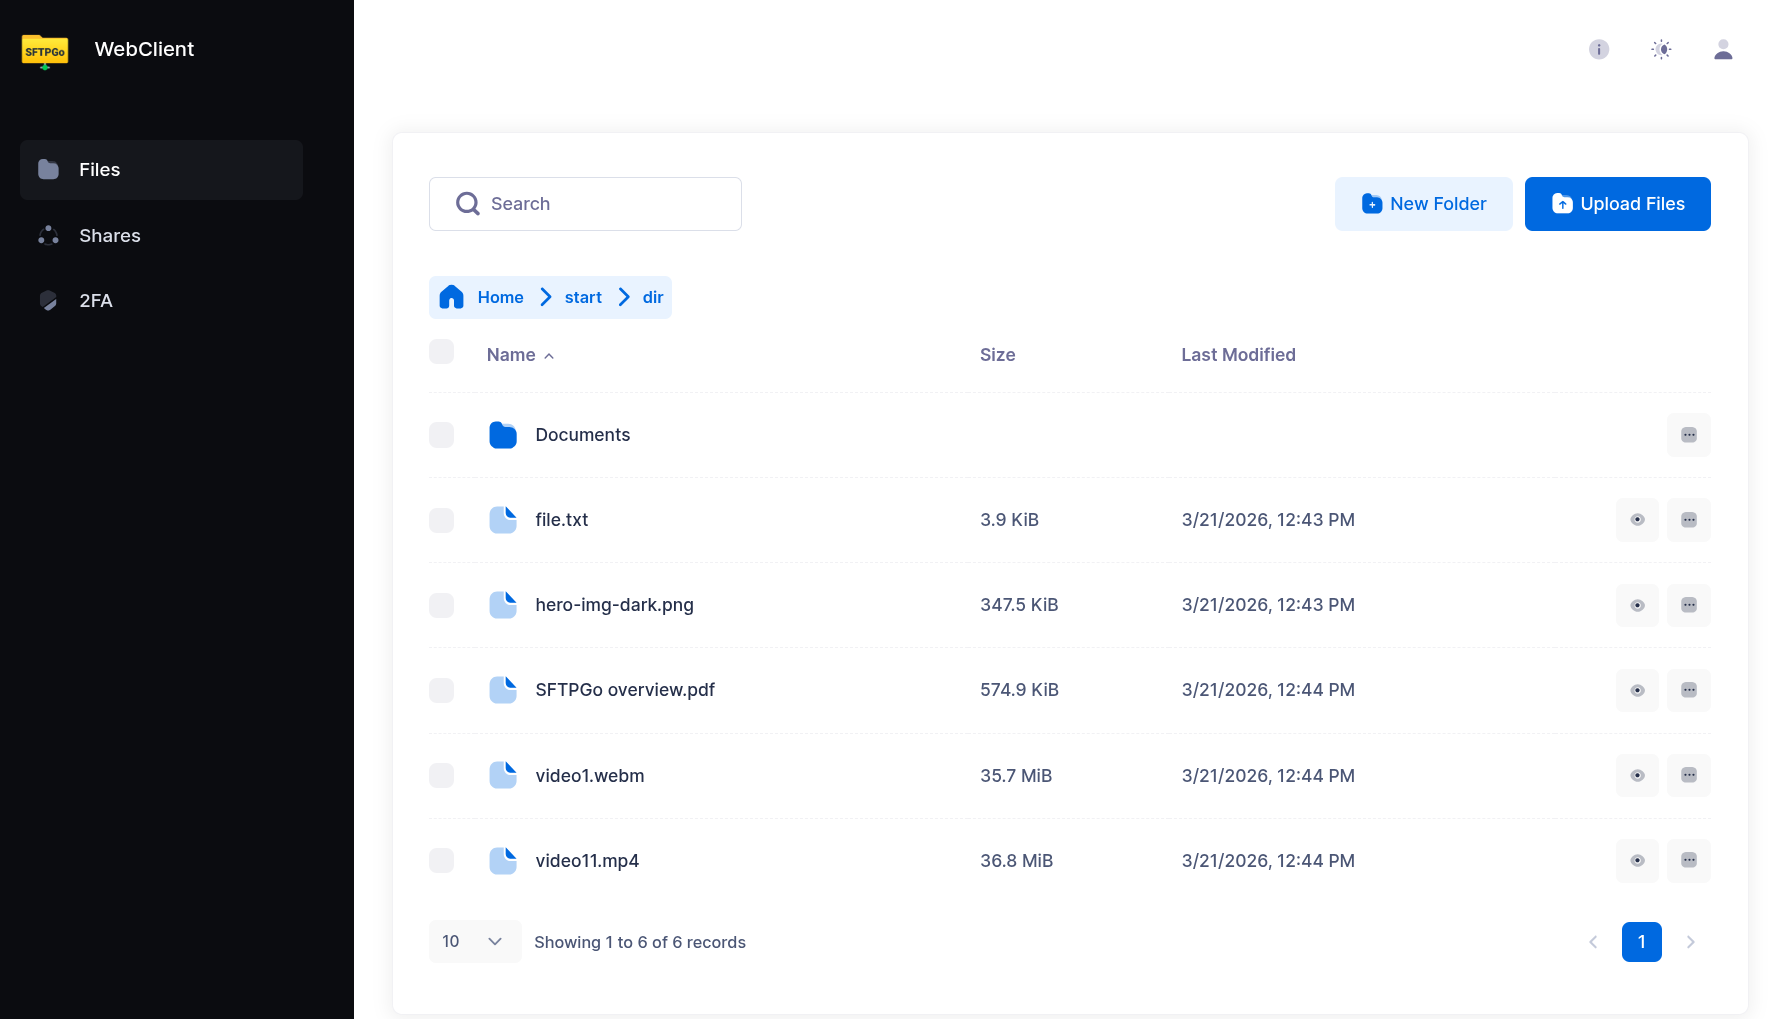Select the file.txt row checkbox
Screen dimensions: 1773x1019
441,520
